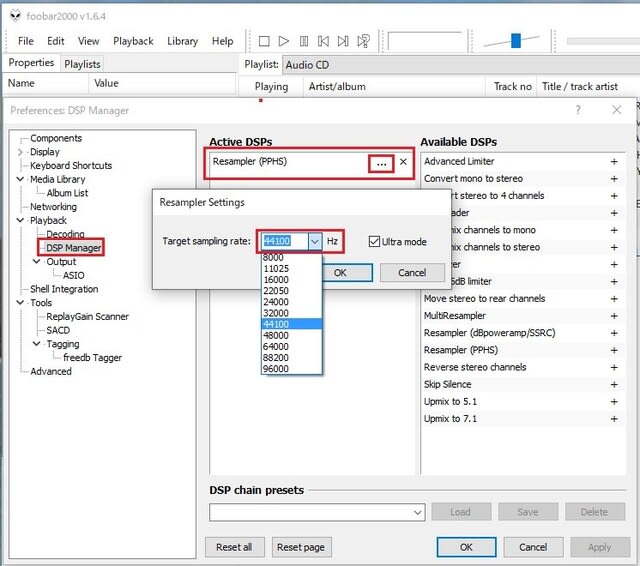640x566 pixels.
Task: Click the Next track button
Action: tap(343, 41)
